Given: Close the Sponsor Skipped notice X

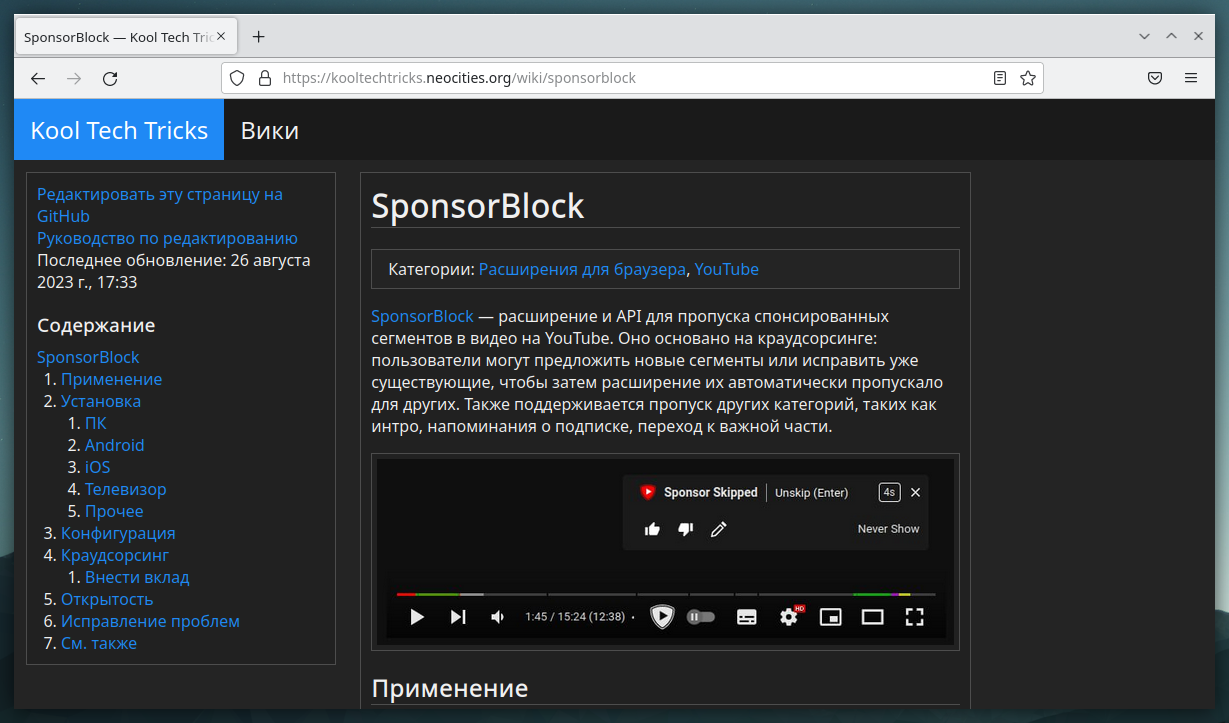Looking at the screenshot, I should [x=915, y=492].
